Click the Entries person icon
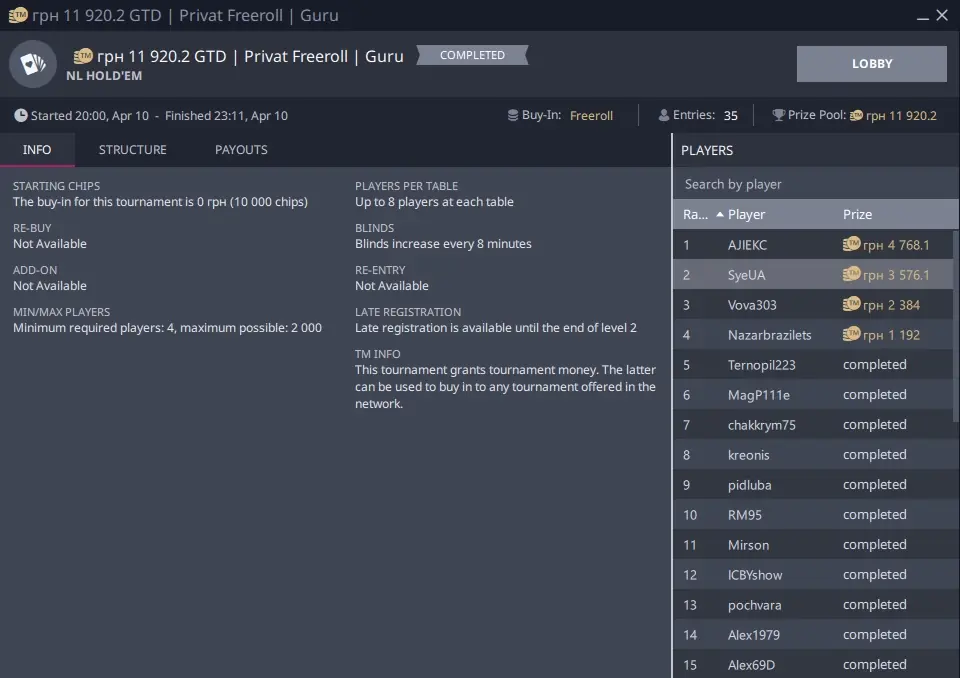Image resolution: width=960 pixels, height=678 pixels. point(663,116)
